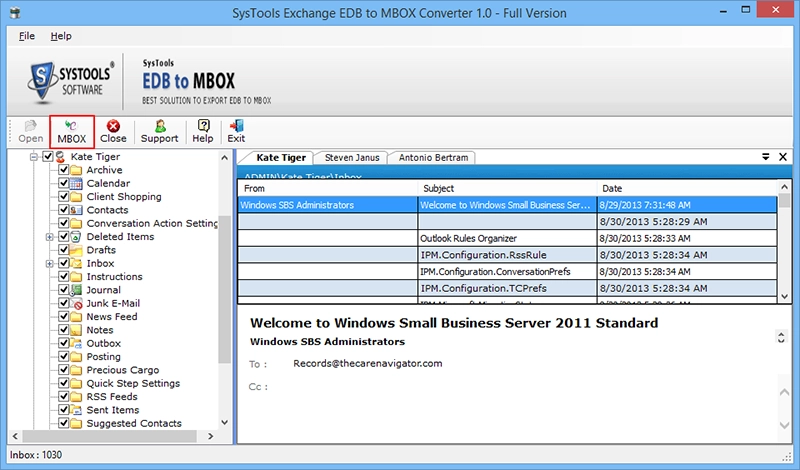The width and height of the screenshot is (800, 470).
Task: Select the Contacts folder icon
Action: click(x=76, y=210)
